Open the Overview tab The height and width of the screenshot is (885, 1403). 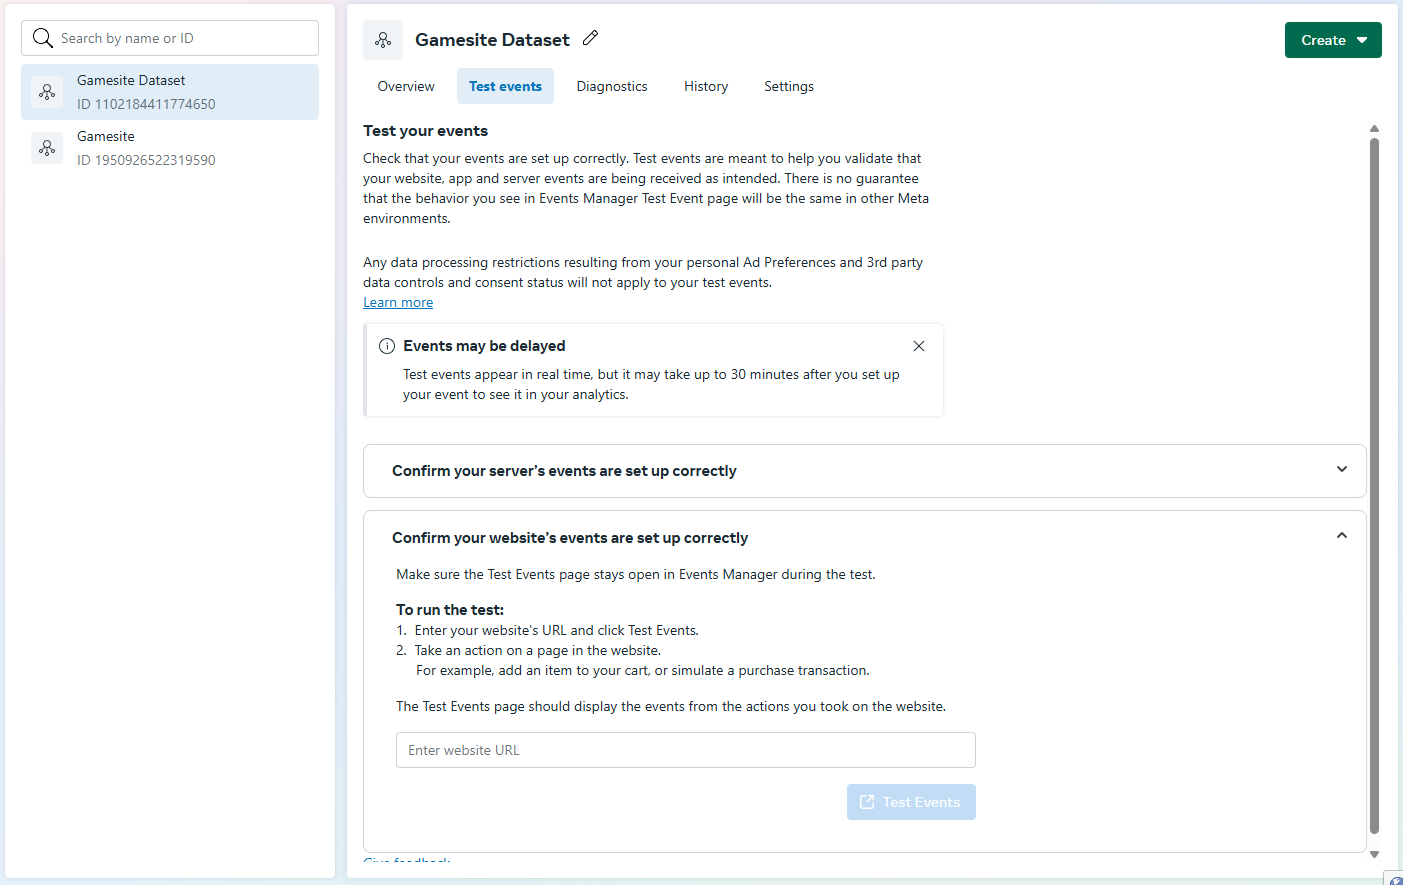[406, 86]
